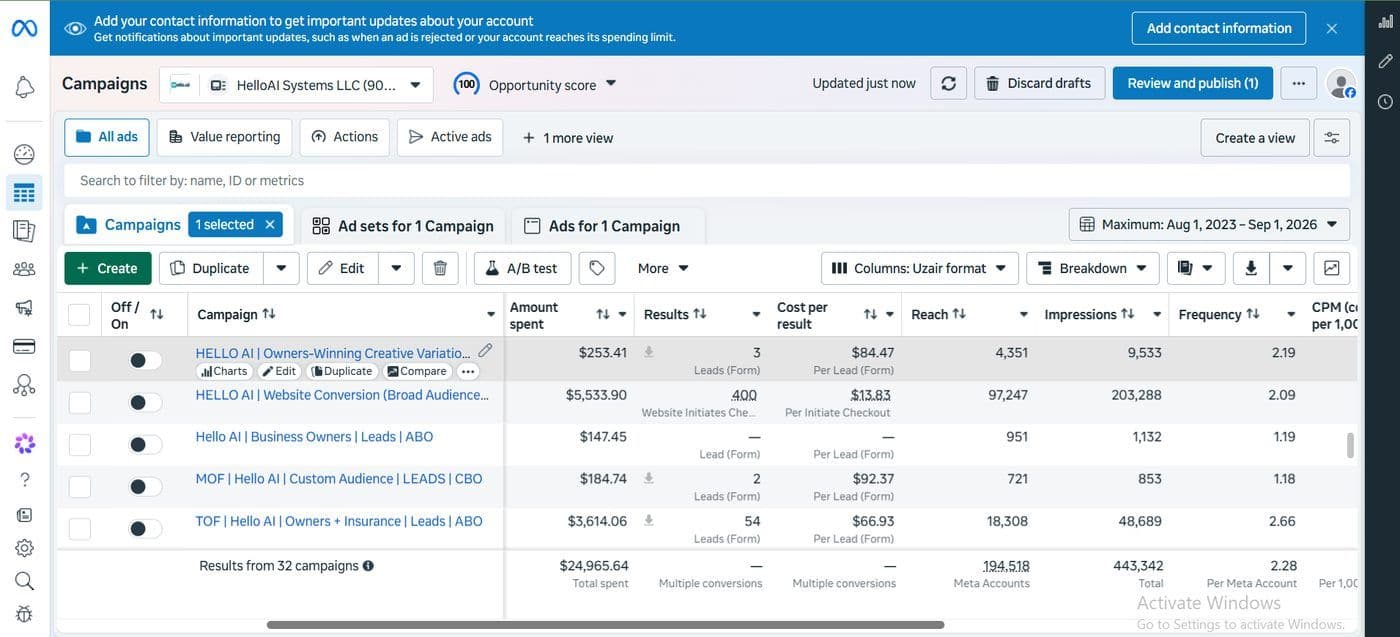Viewport: 1400px width, 637px height.
Task: Expand the Duplicate options arrow
Action: [281, 268]
